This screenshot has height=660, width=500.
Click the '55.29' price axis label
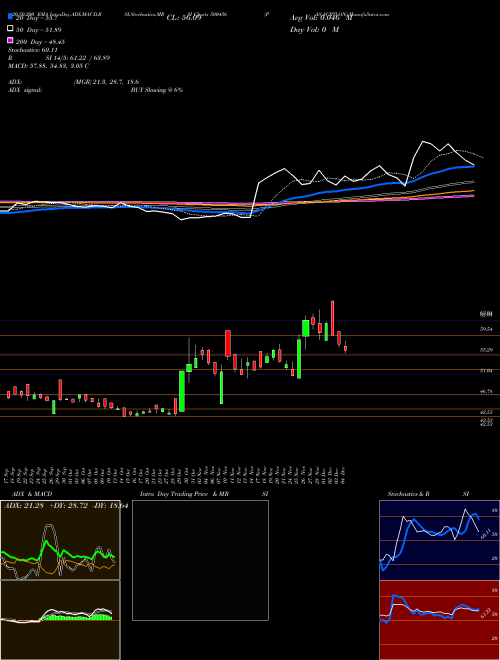pos(486,350)
